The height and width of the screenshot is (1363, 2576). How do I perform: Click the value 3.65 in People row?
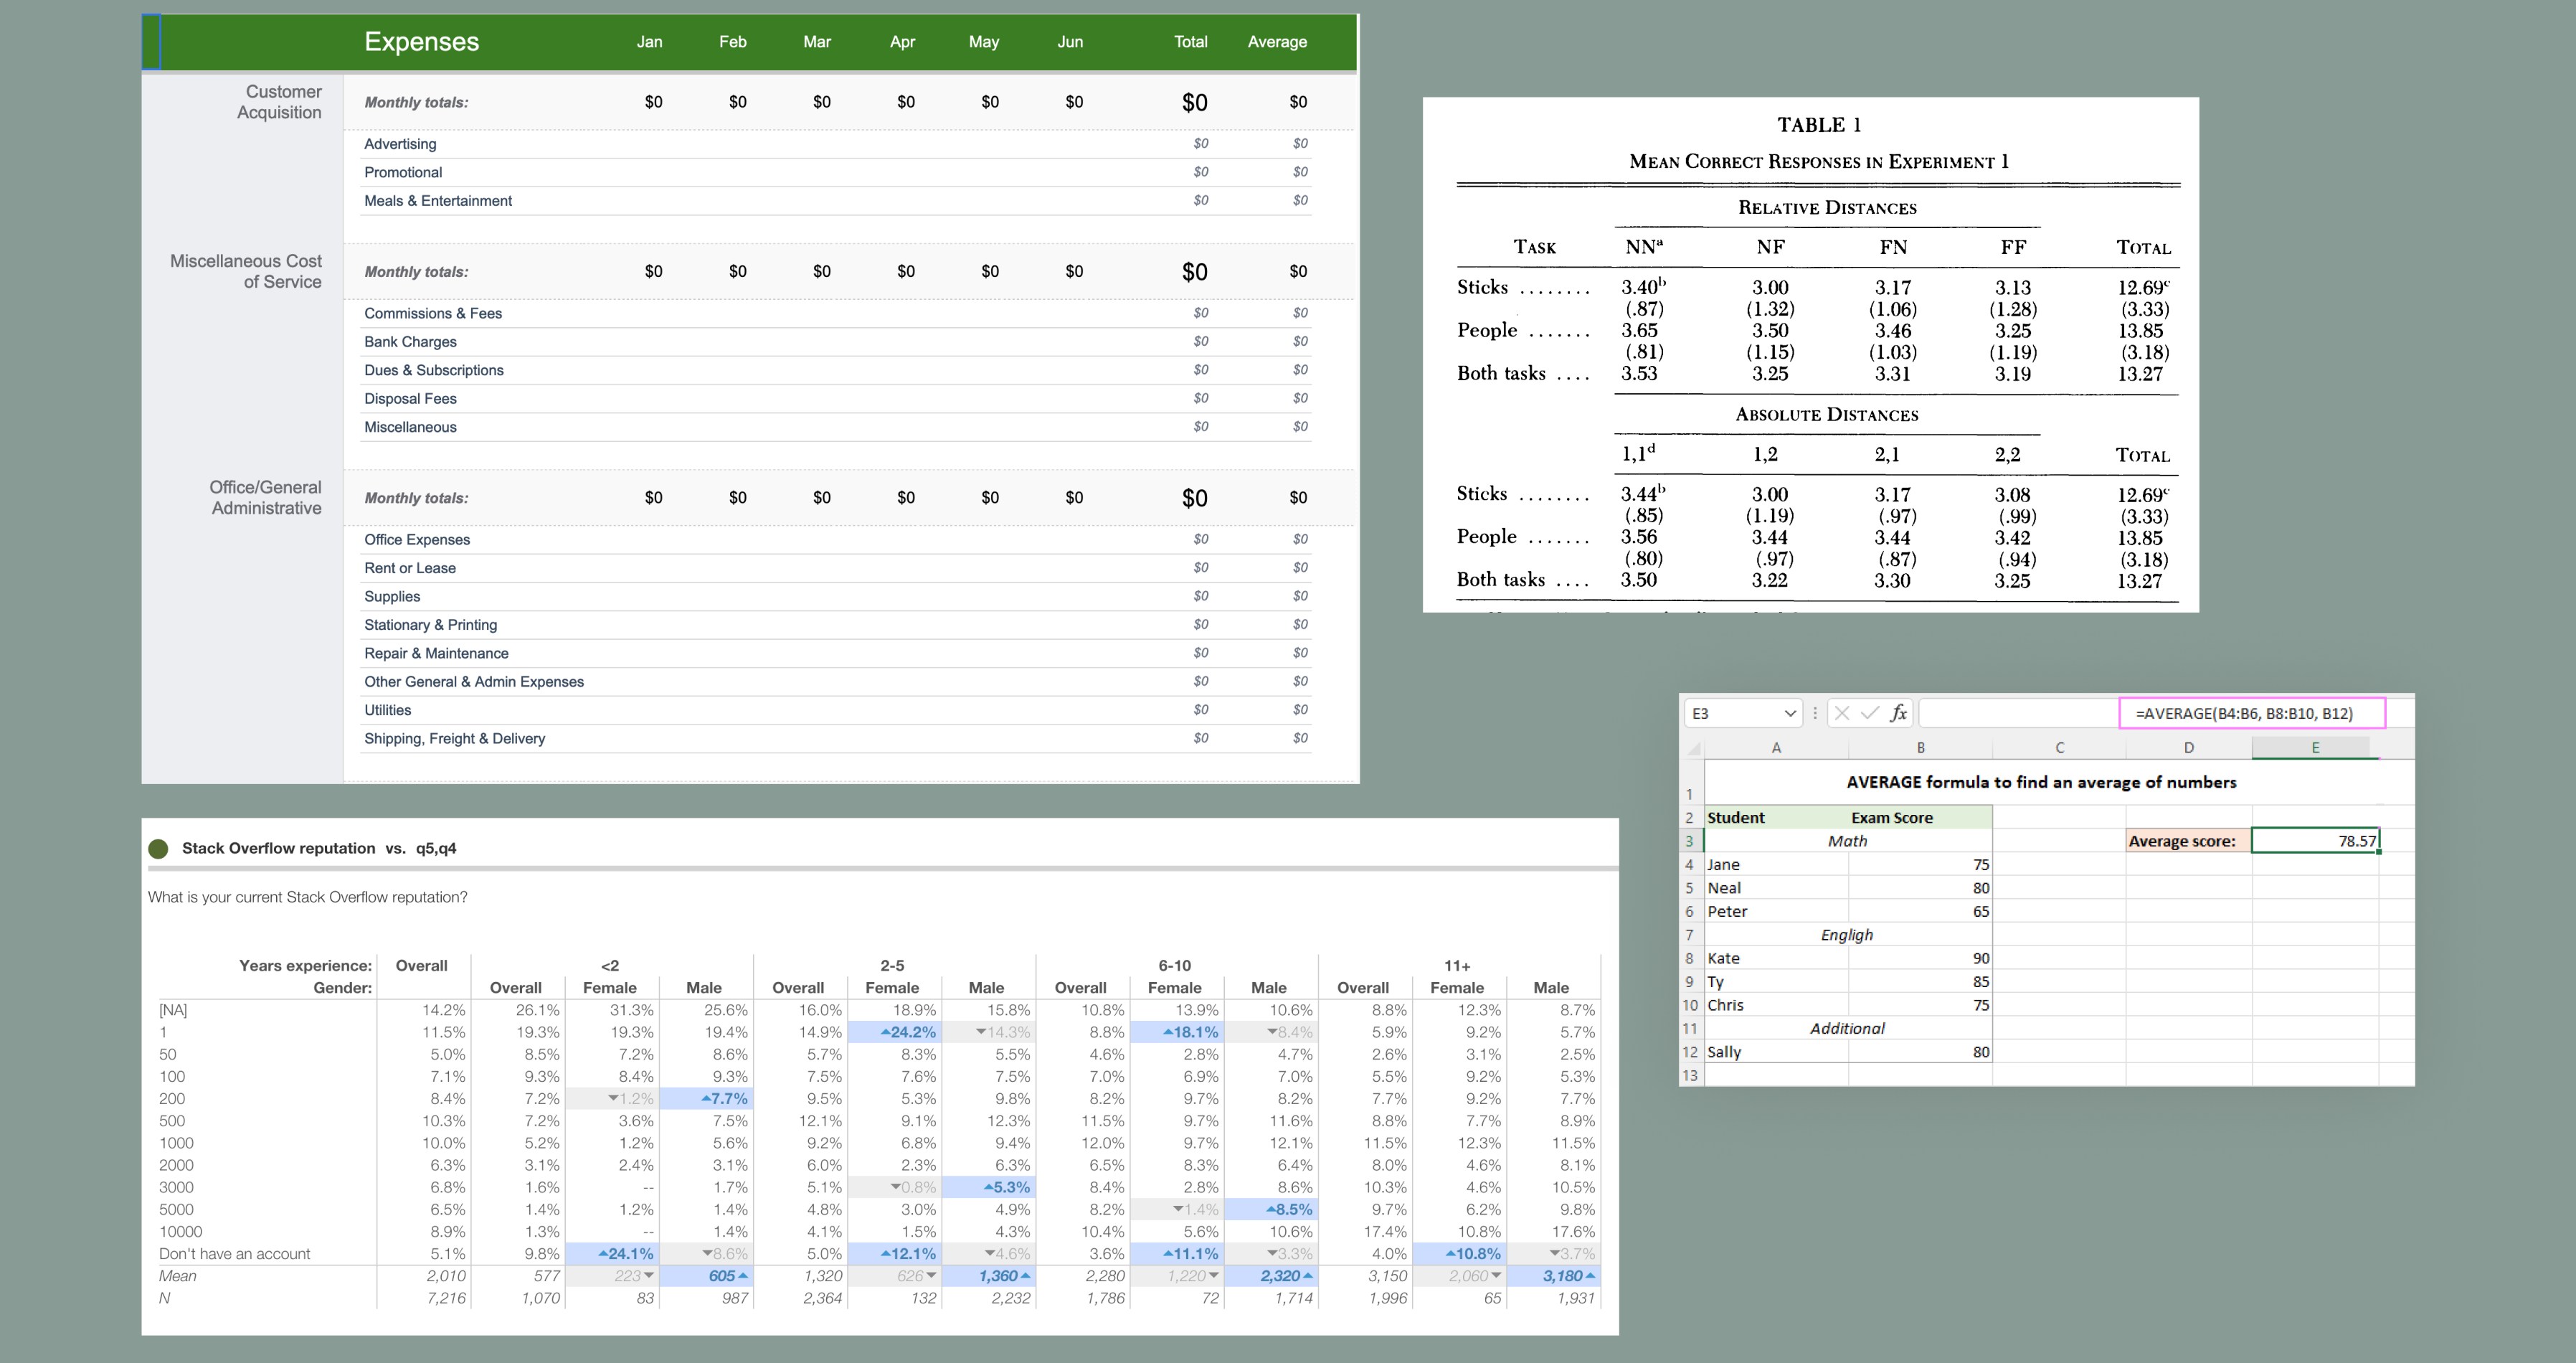[1639, 331]
